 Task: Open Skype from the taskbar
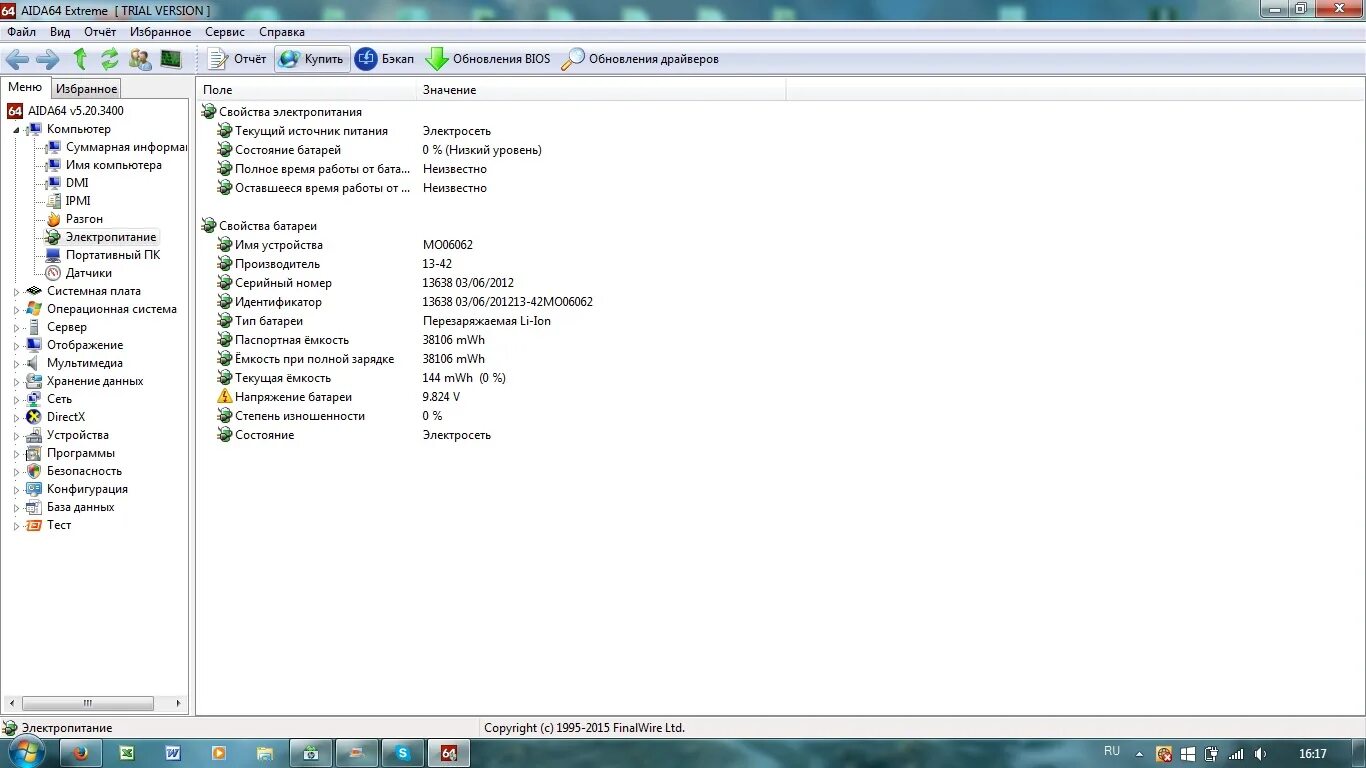point(402,753)
